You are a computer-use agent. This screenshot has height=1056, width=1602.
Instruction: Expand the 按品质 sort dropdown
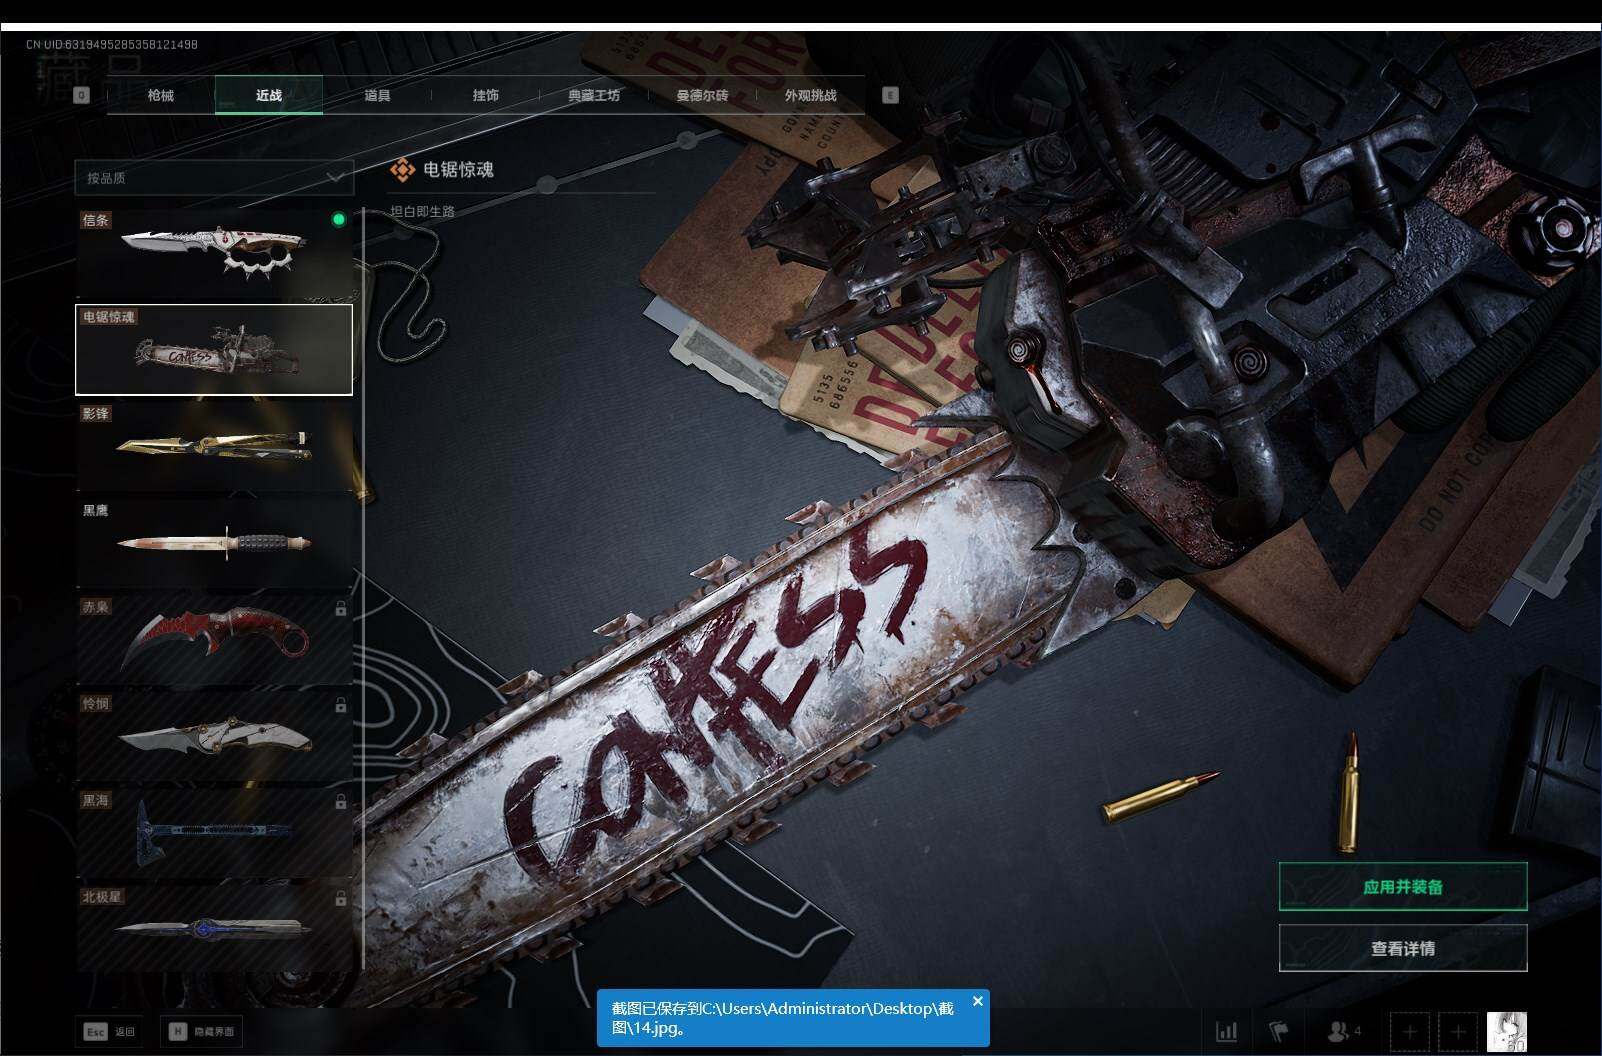(214, 178)
